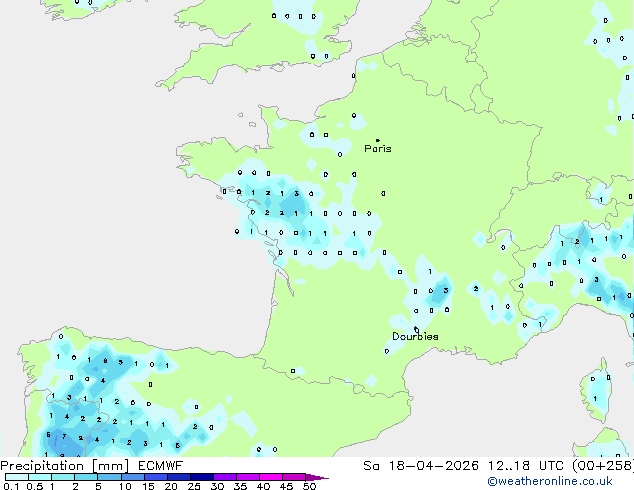
Task: Click the '35' scale label
Action: point(240,486)
